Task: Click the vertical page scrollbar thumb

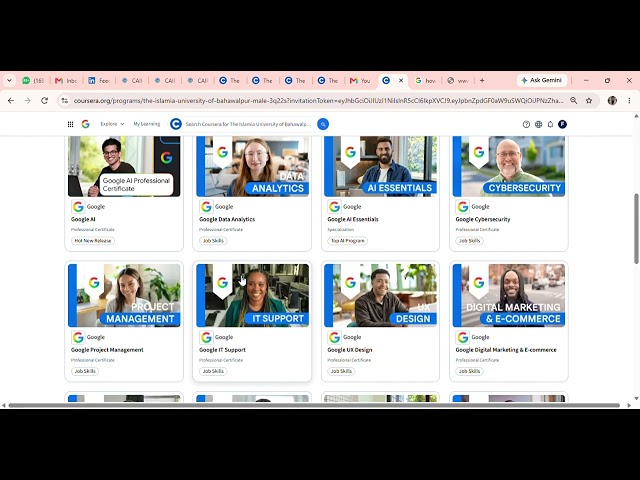Action: coord(636,229)
